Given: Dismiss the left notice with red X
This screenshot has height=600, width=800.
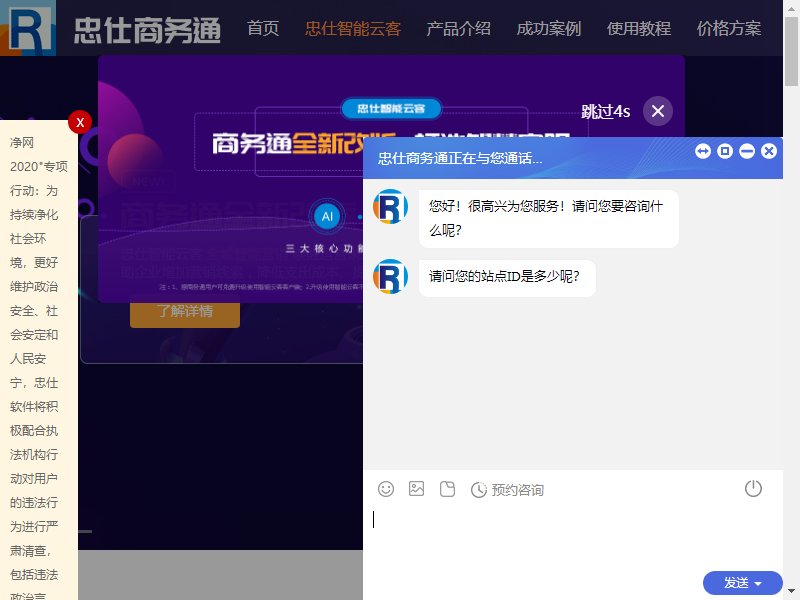Looking at the screenshot, I should point(80,122).
